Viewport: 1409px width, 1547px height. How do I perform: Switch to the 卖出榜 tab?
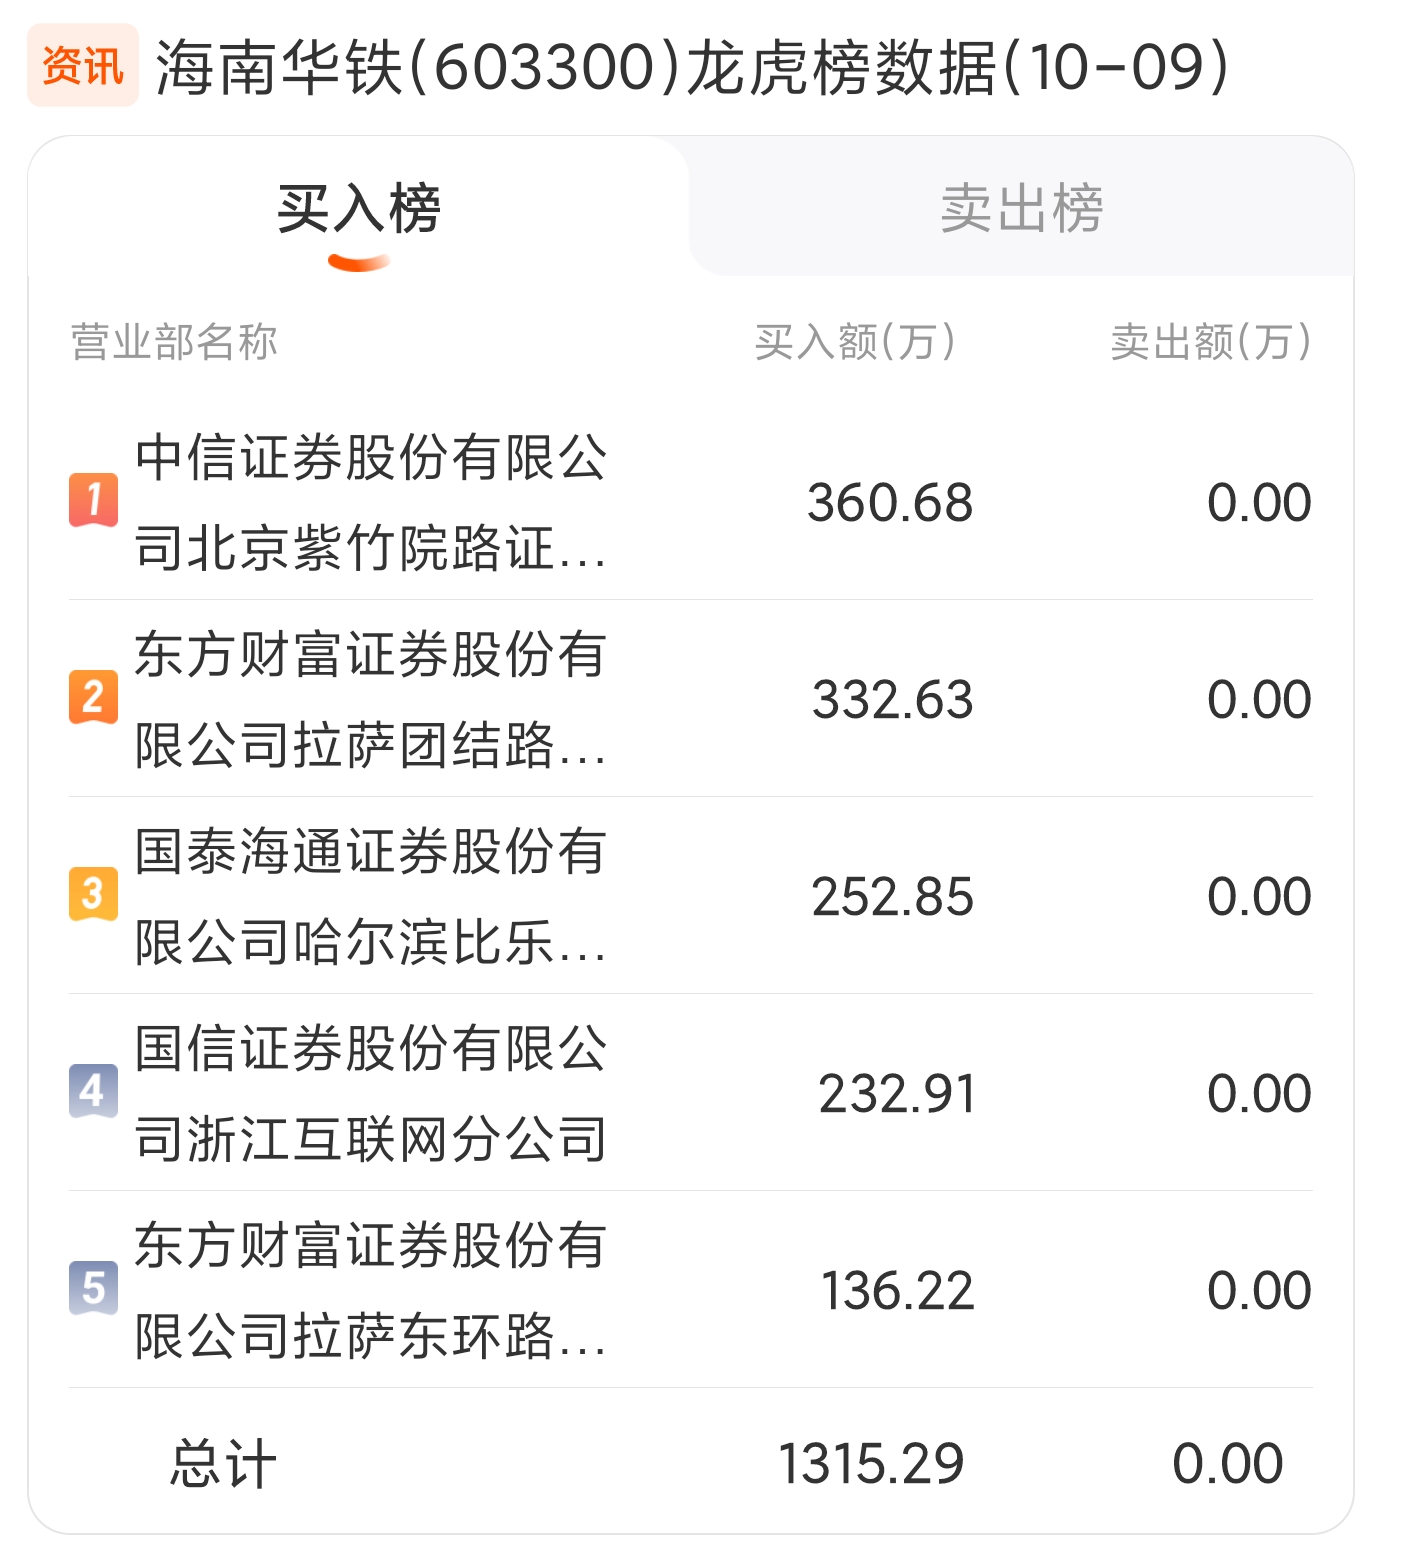click(1021, 208)
